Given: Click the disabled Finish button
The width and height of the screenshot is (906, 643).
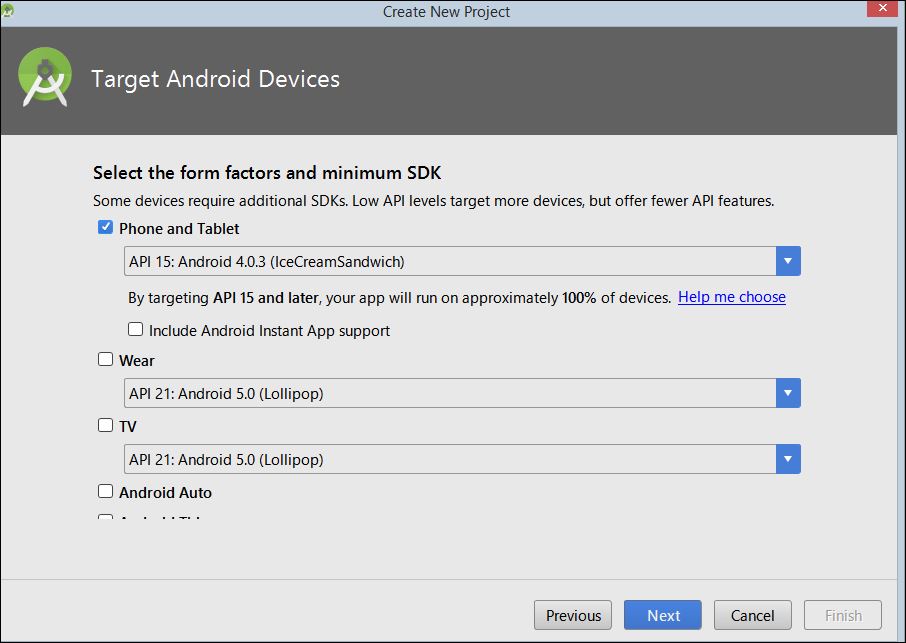Looking at the screenshot, I should coord(843,615).
